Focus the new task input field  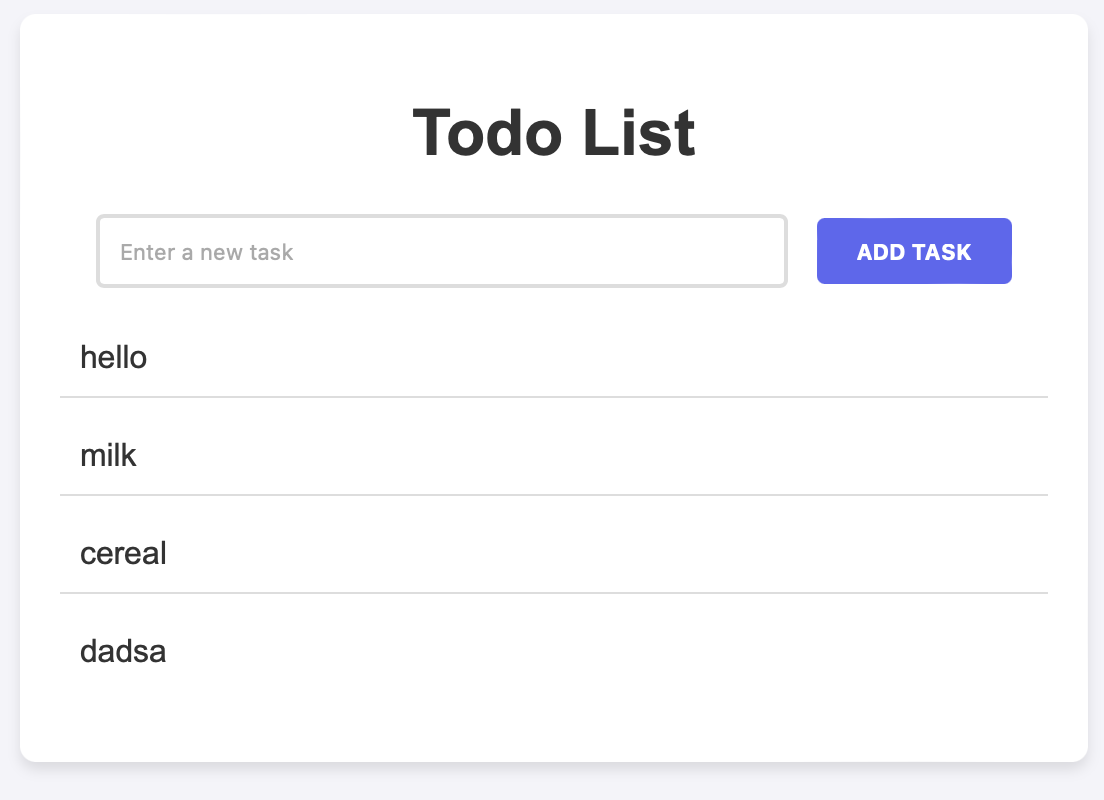[x=441, y=251]
